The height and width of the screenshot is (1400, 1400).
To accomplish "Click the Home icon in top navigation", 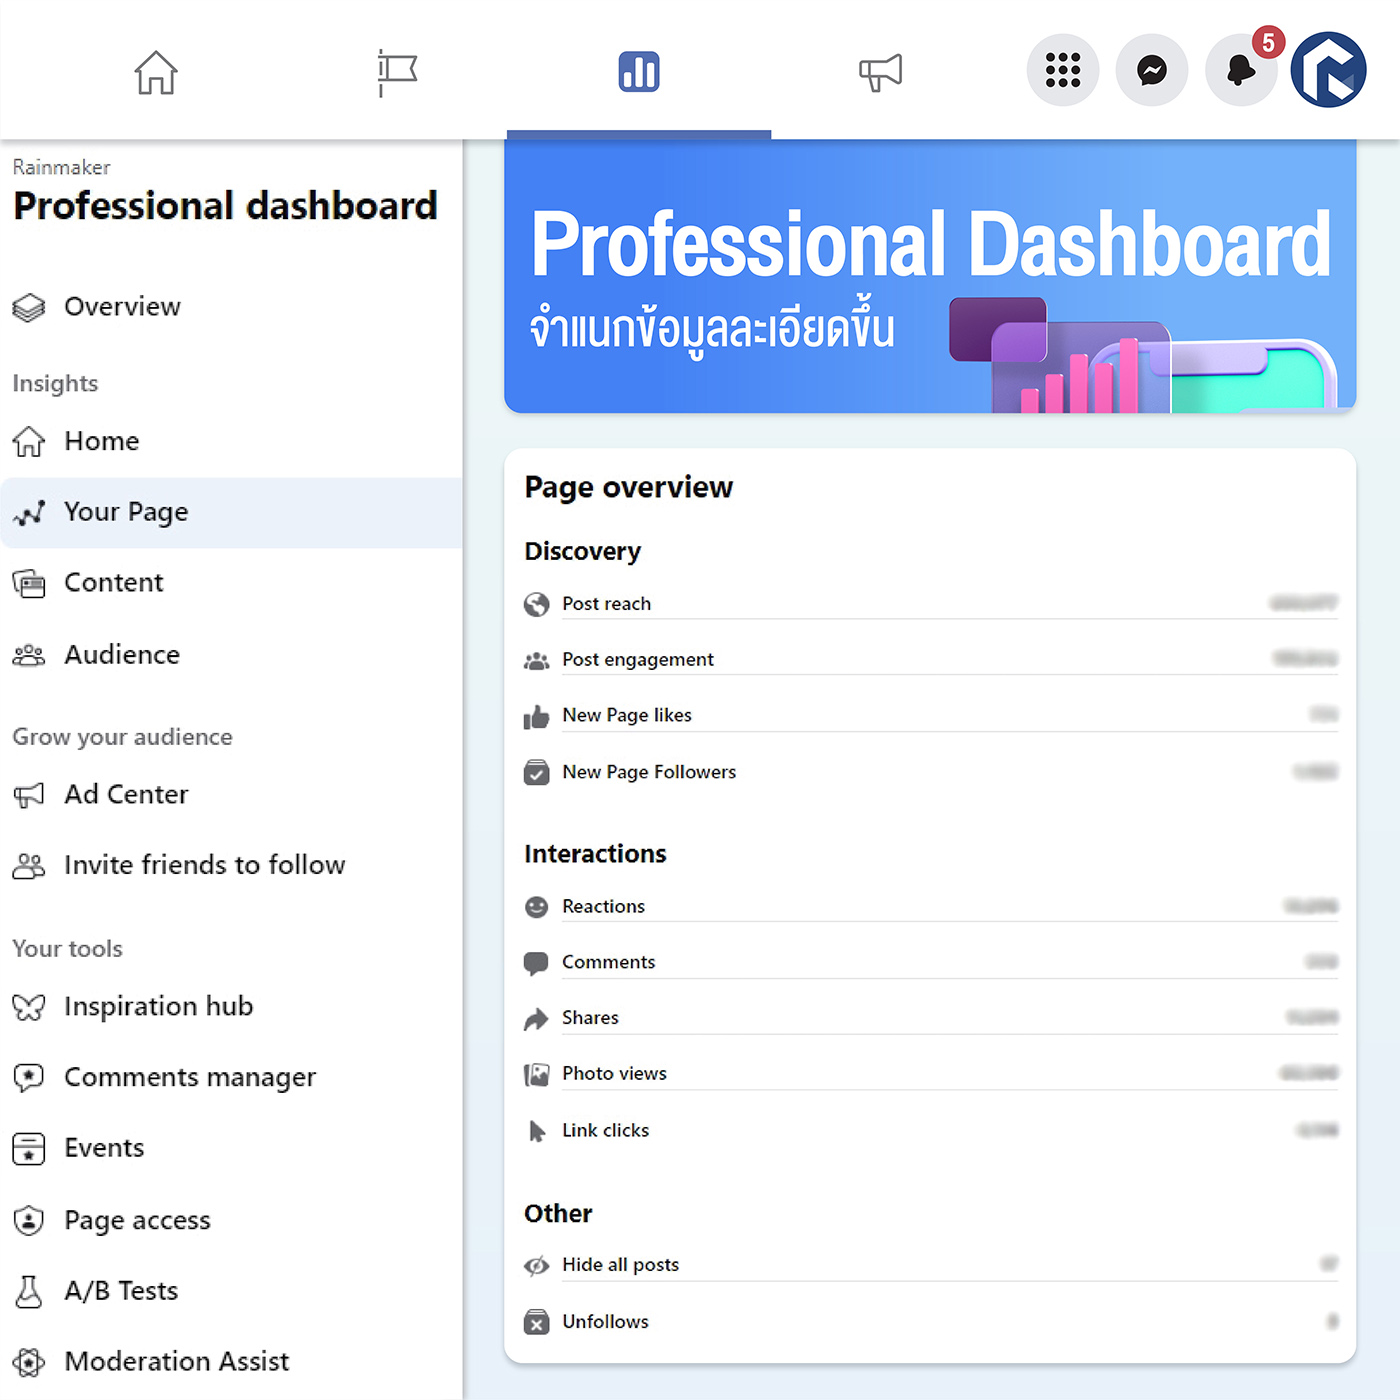I will (x=156, y=72).
